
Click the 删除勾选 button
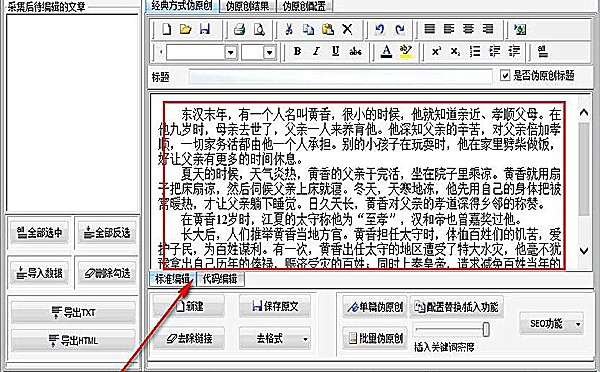pos(107,273)
